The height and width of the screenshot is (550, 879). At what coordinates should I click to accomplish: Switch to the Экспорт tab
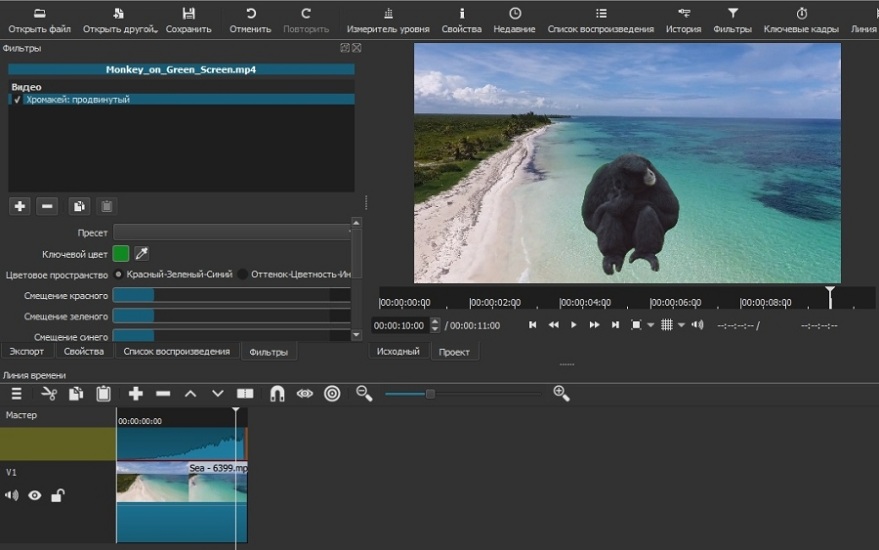click(26, 352)
